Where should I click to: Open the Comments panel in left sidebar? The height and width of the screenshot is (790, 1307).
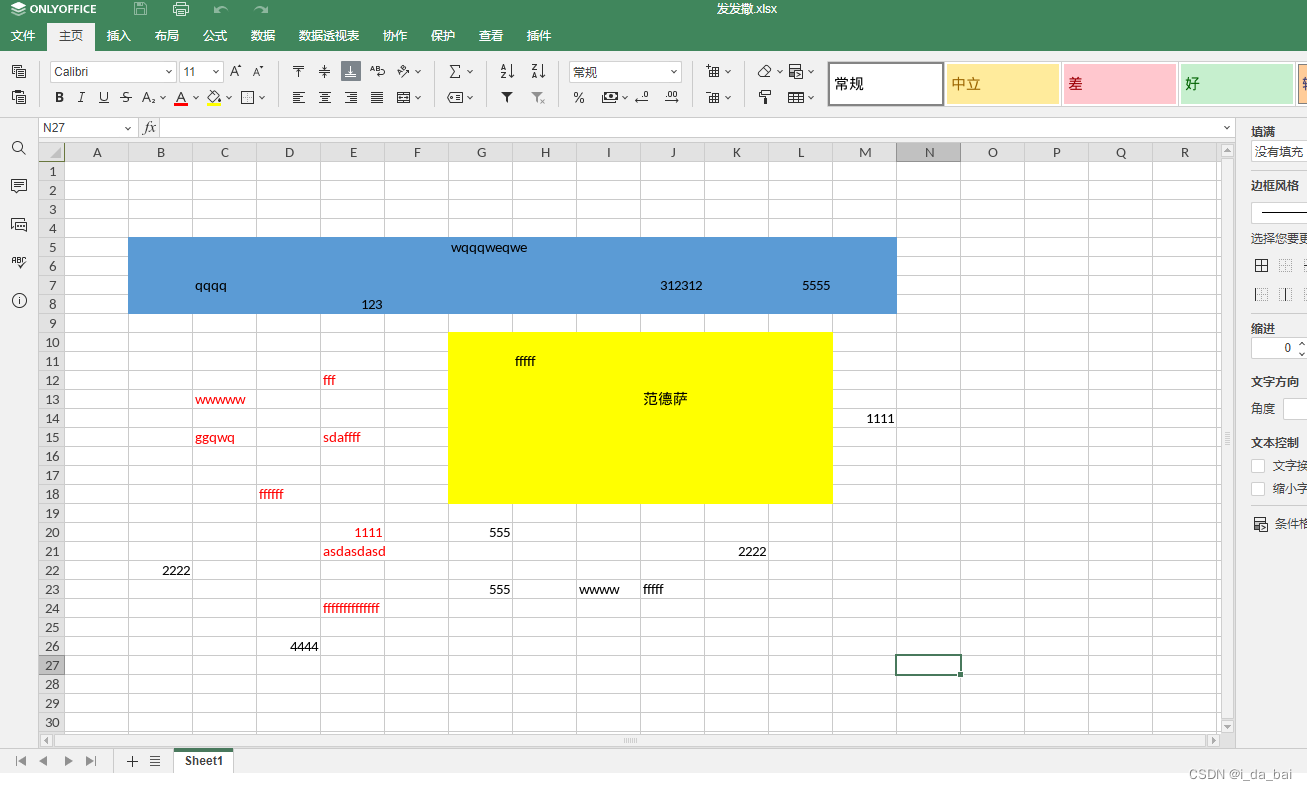(x=19, y=186)
